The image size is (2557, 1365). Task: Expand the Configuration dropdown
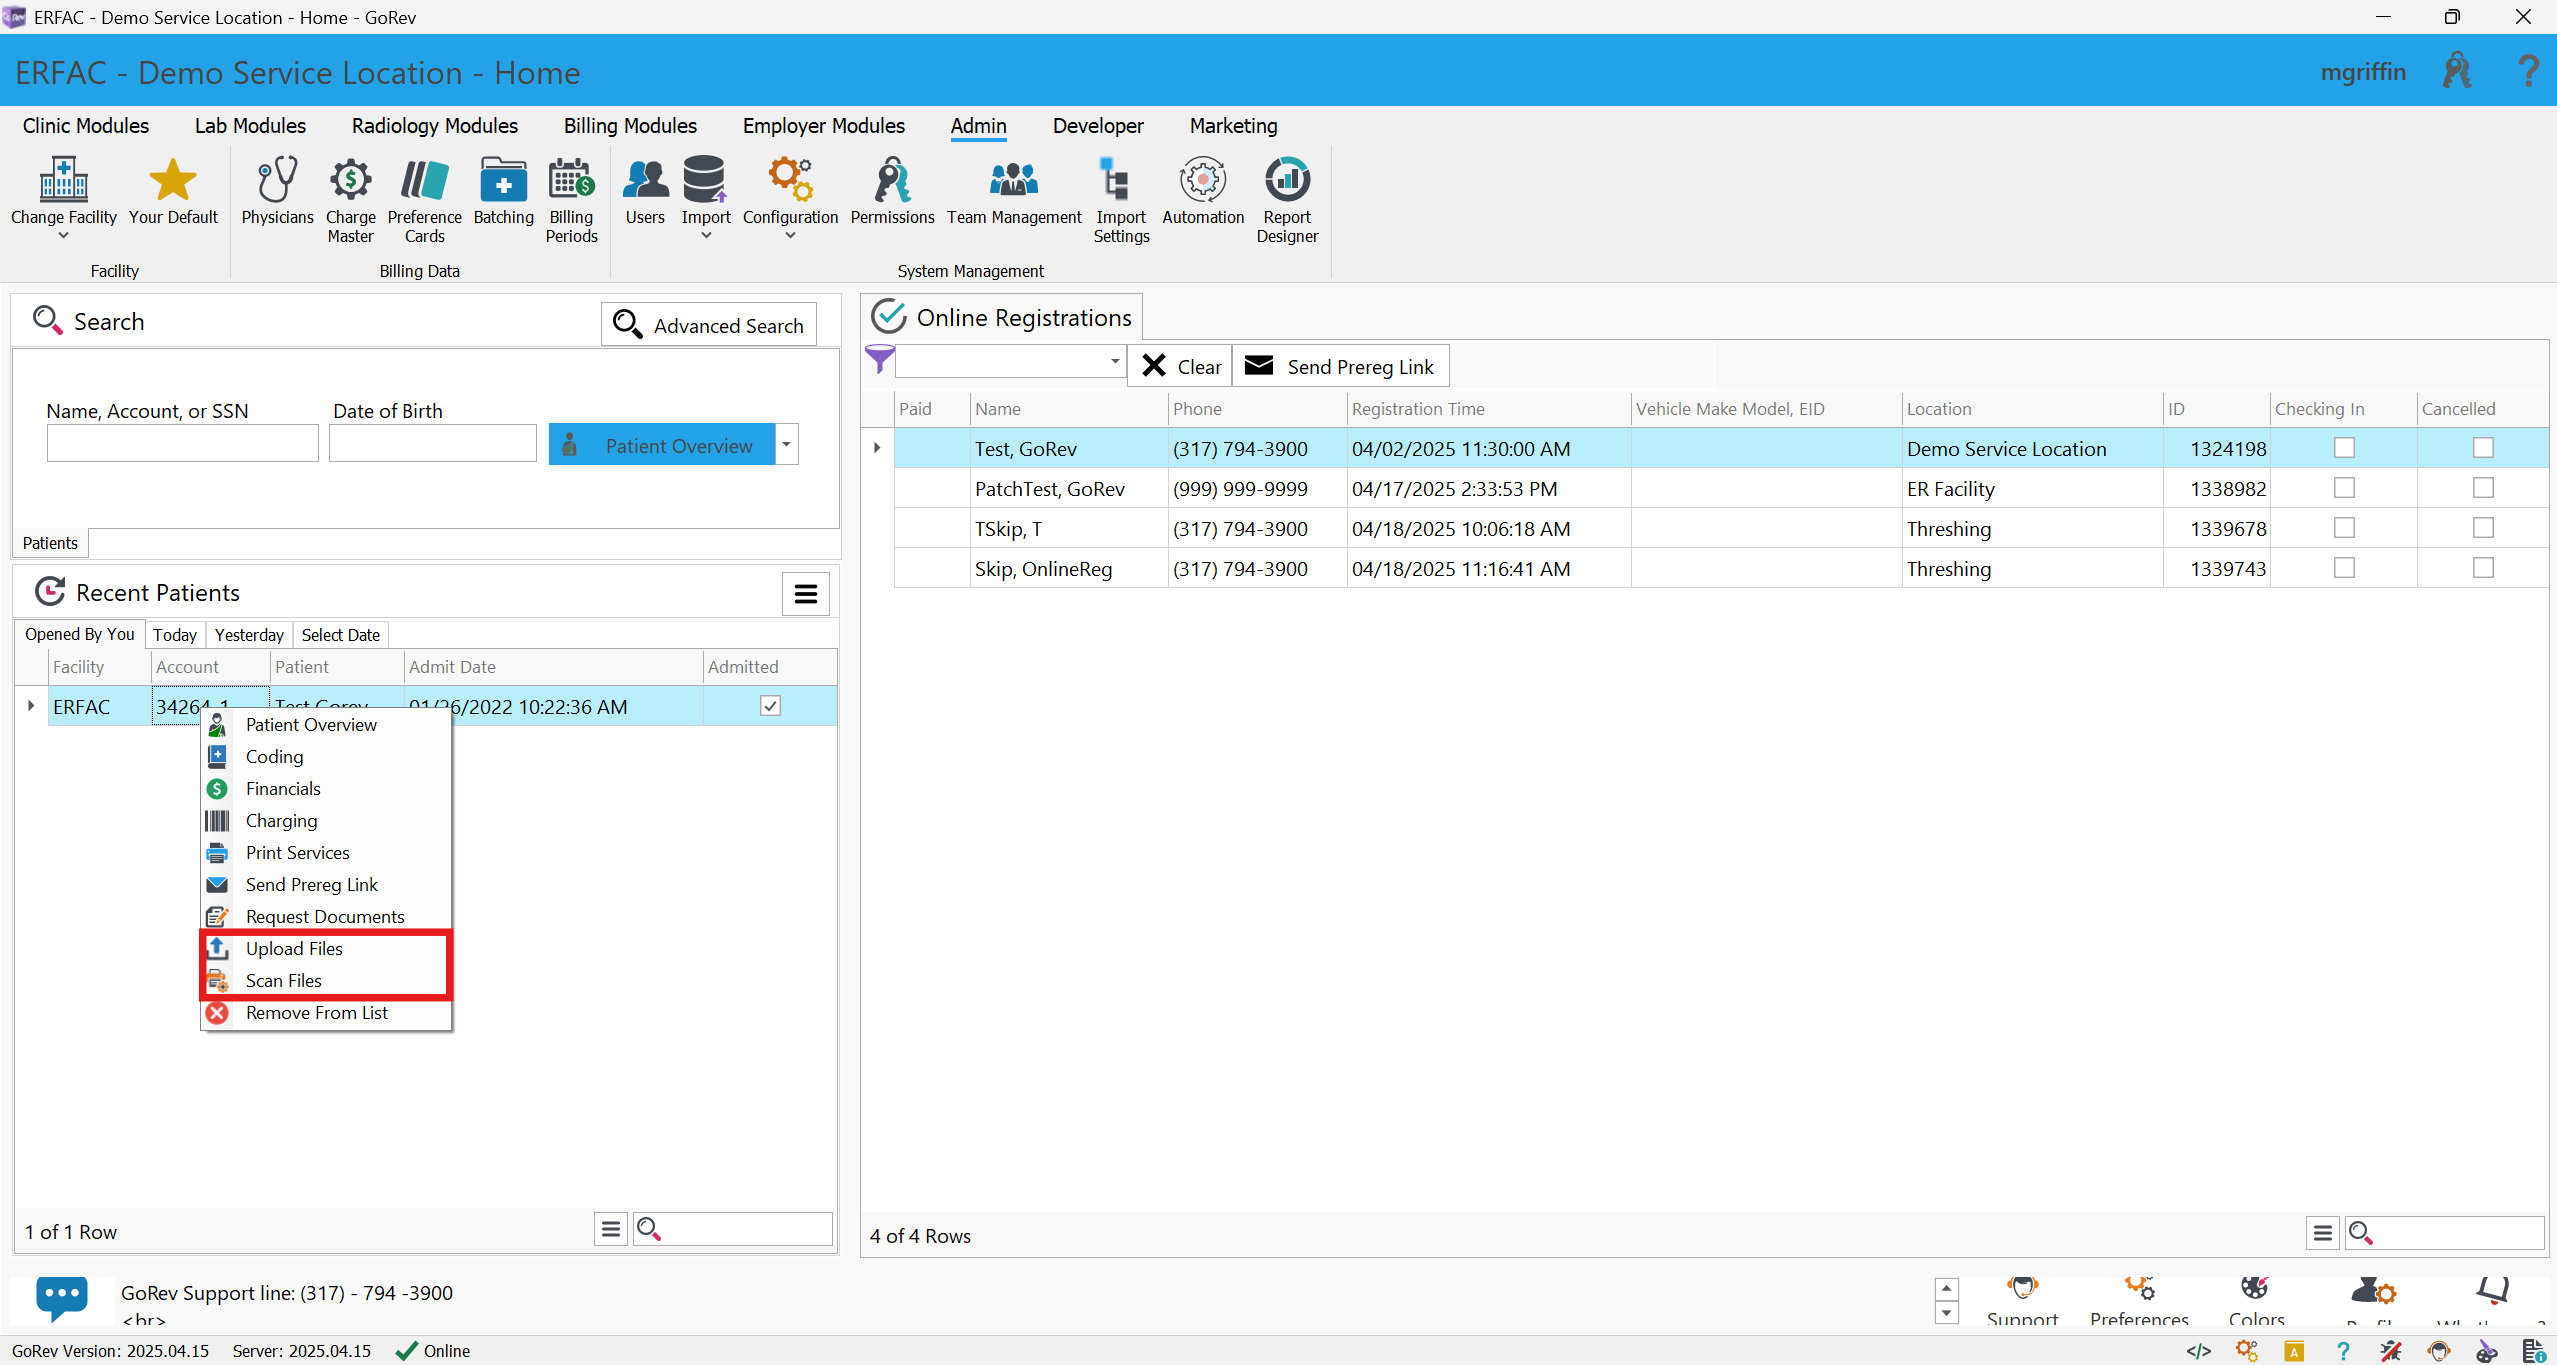(790, 236)
